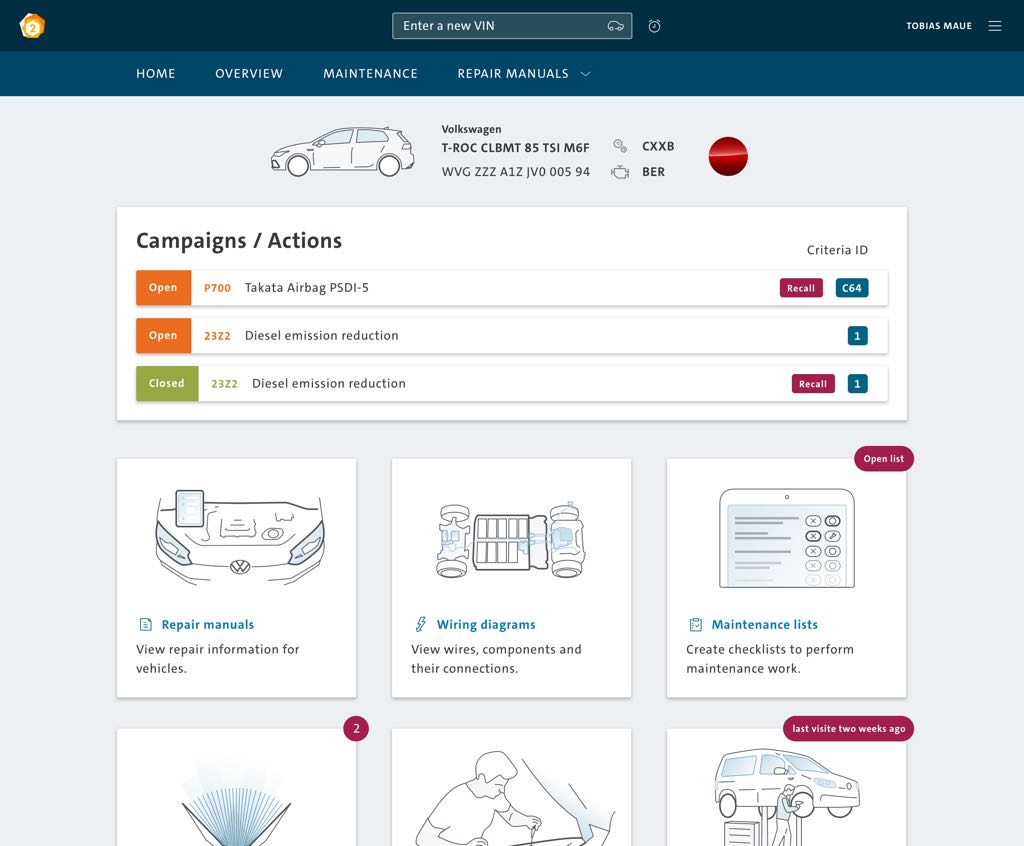Open the MAINTENANCE tab
Screen dimensions: 1024x846
(370, 74)
